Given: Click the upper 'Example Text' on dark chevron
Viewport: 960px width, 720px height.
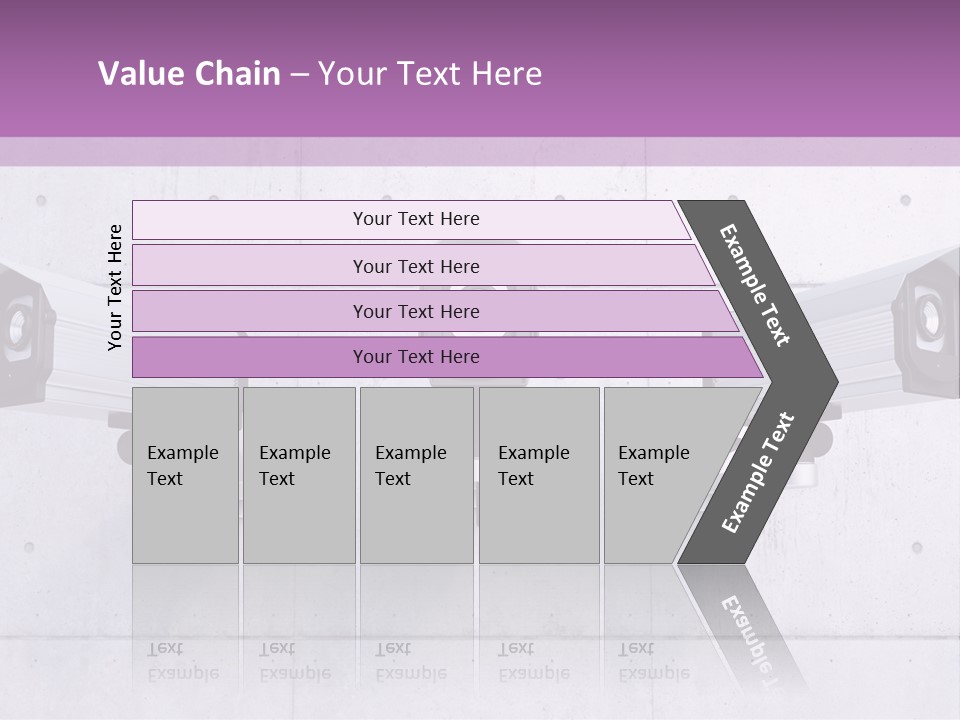Looking at the screenshot, I should click(x=754, y=285).
